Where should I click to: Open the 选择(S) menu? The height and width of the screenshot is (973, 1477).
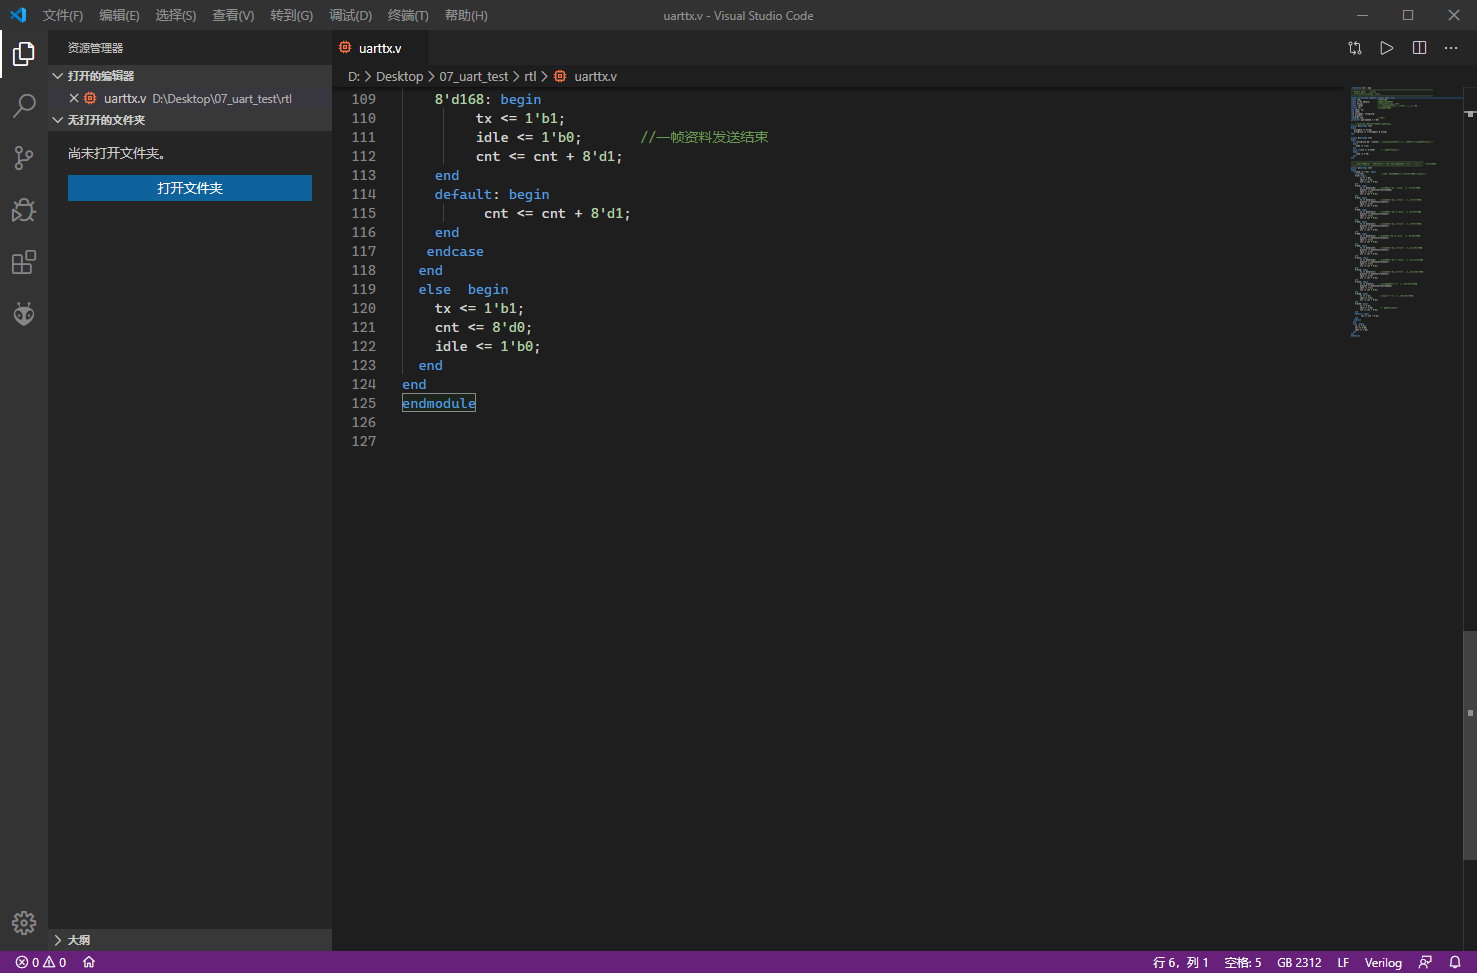[x=176, y=15]
